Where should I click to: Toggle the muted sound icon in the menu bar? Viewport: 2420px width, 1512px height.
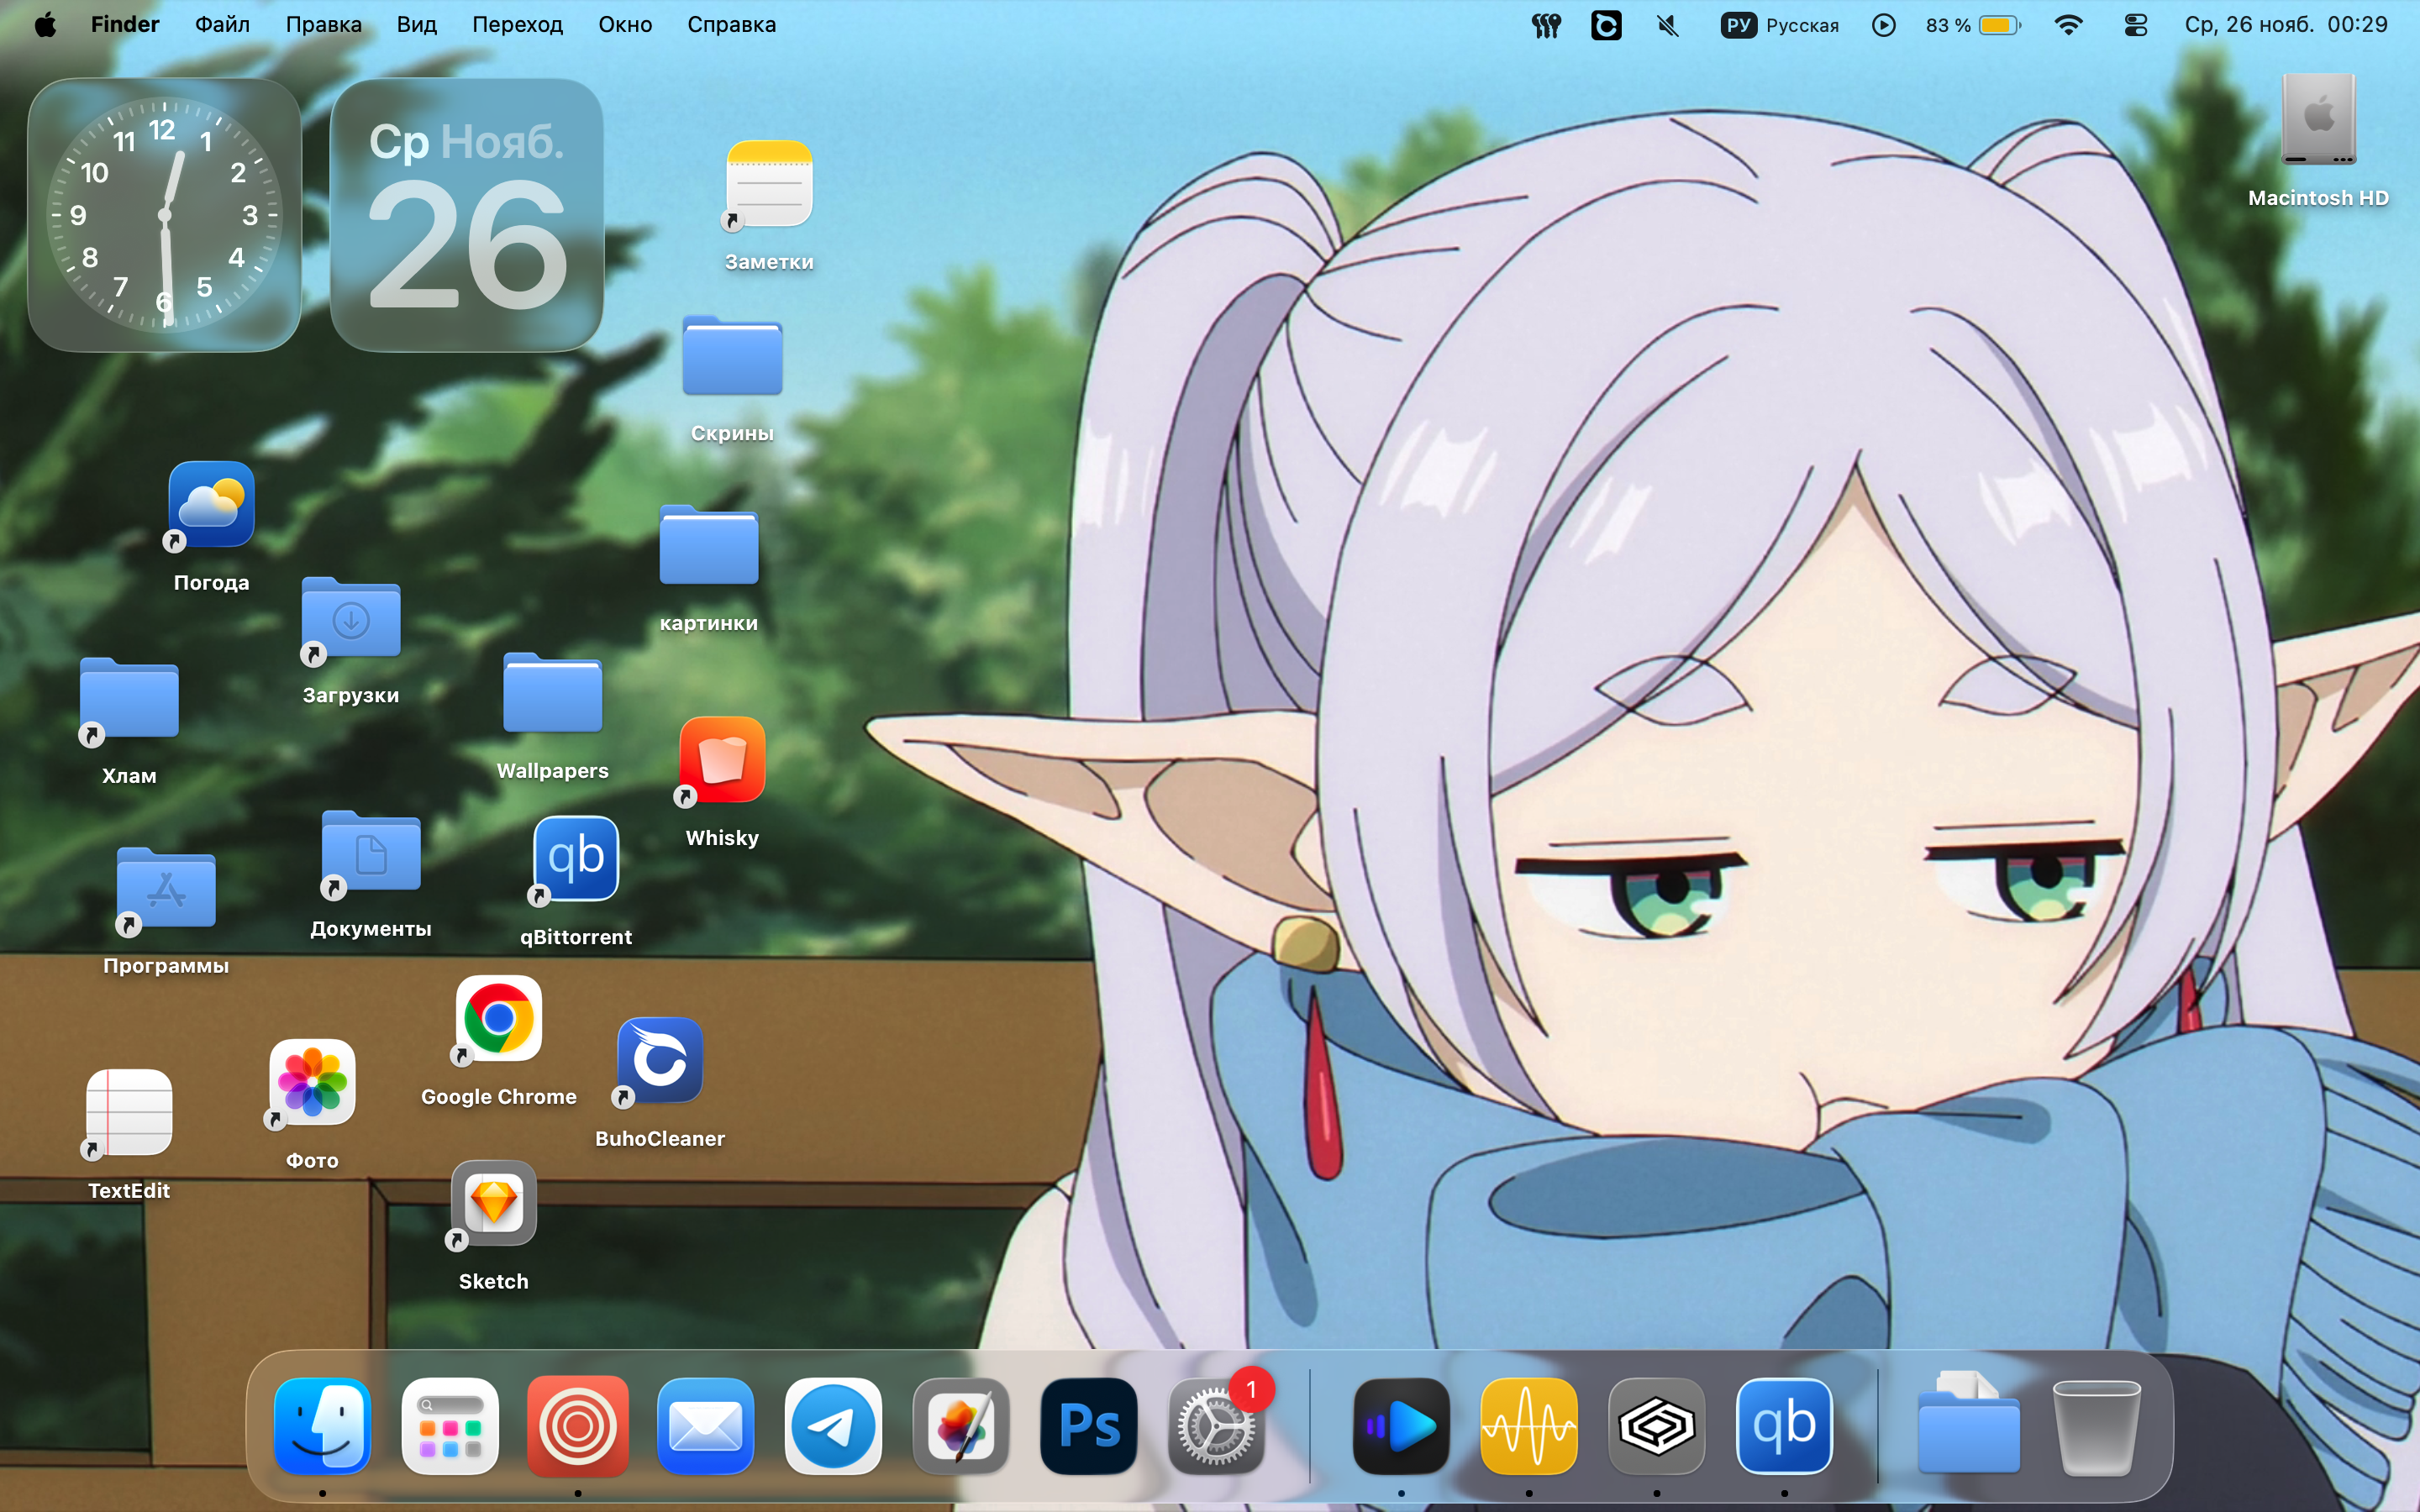click(x=1667, y=25)
